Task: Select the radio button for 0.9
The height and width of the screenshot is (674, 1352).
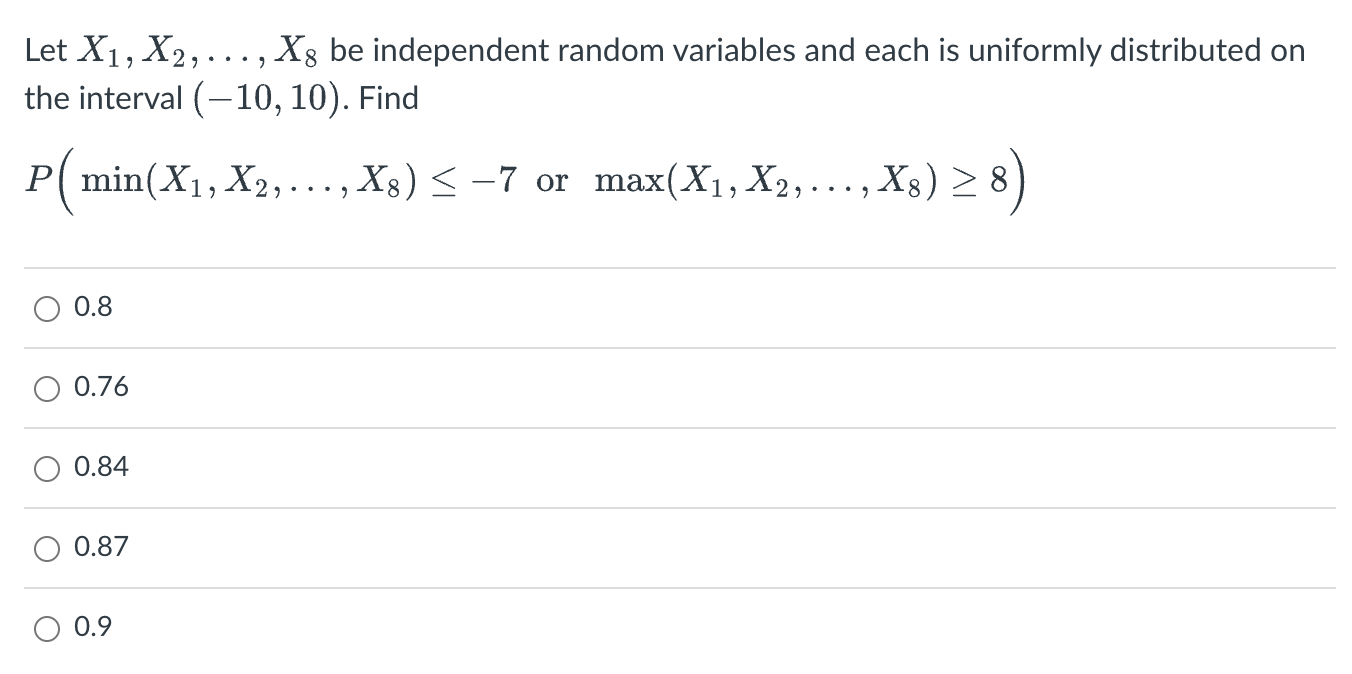Action: tap(46, 627)
